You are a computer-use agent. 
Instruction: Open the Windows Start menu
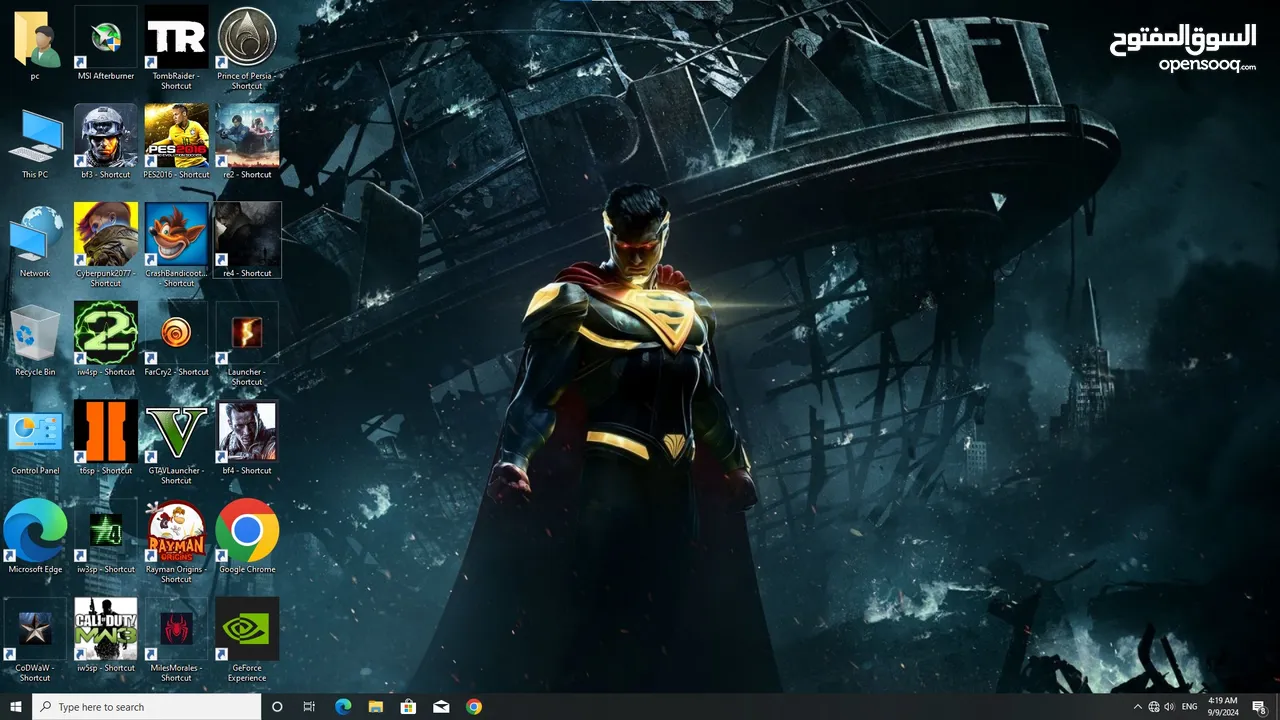(15, 707)
